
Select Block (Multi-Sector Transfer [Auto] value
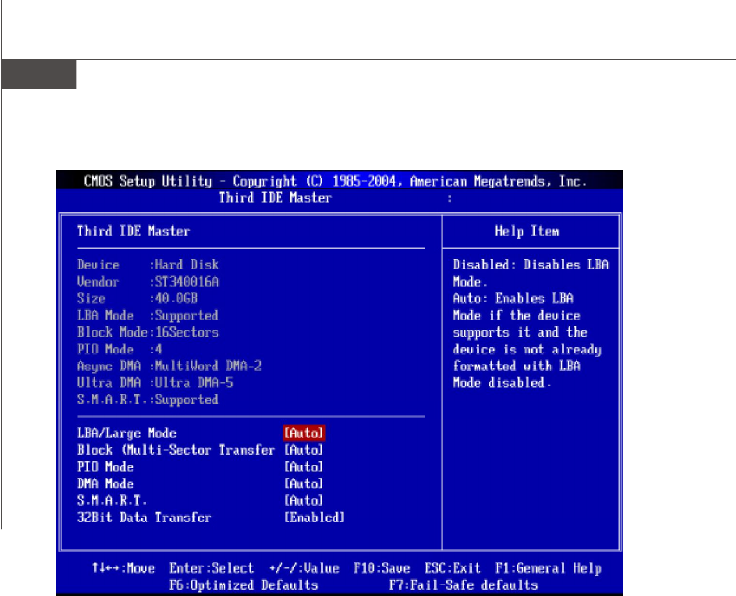click(304, 450)
